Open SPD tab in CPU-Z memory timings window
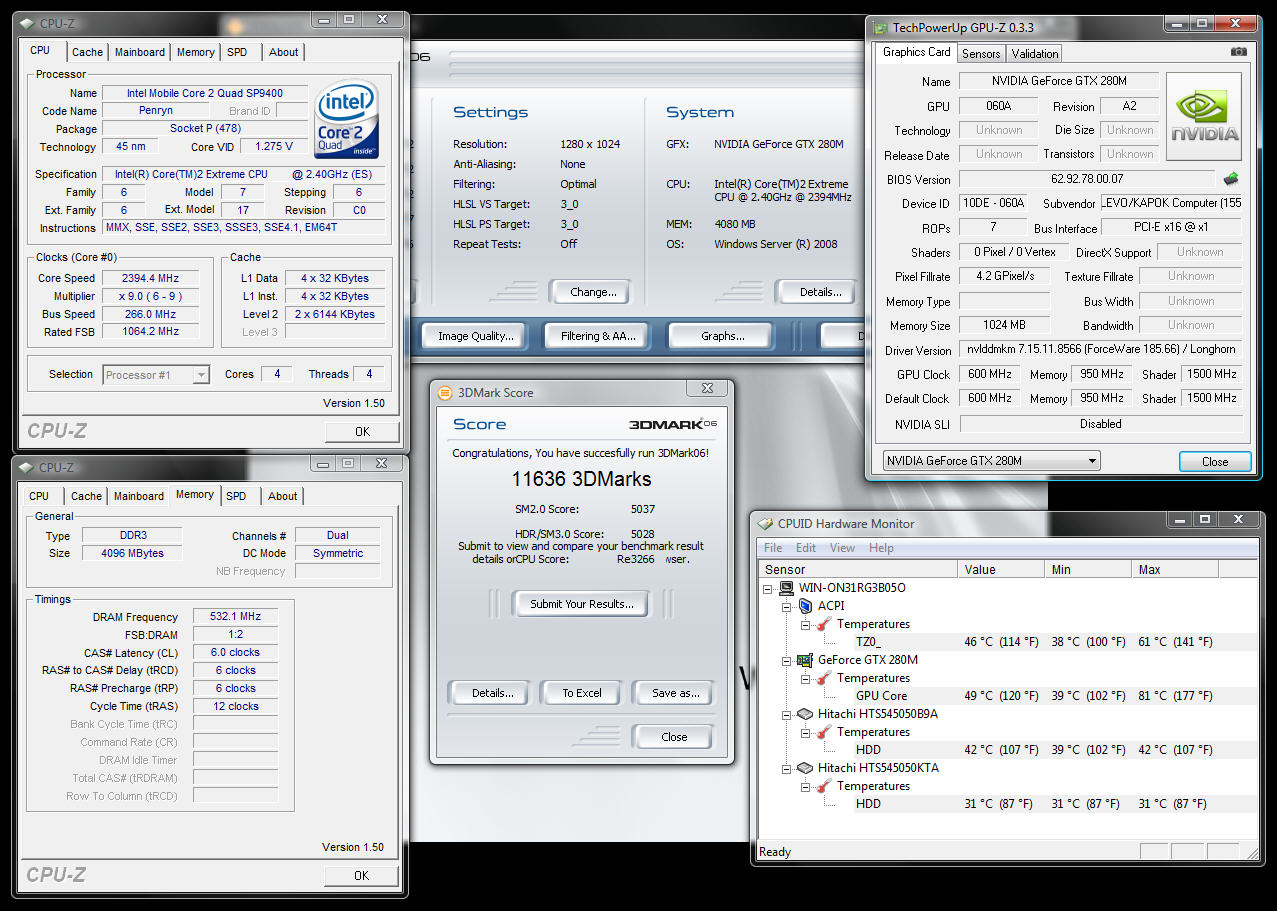This screenshot has width=1277, height=911. 236,496
